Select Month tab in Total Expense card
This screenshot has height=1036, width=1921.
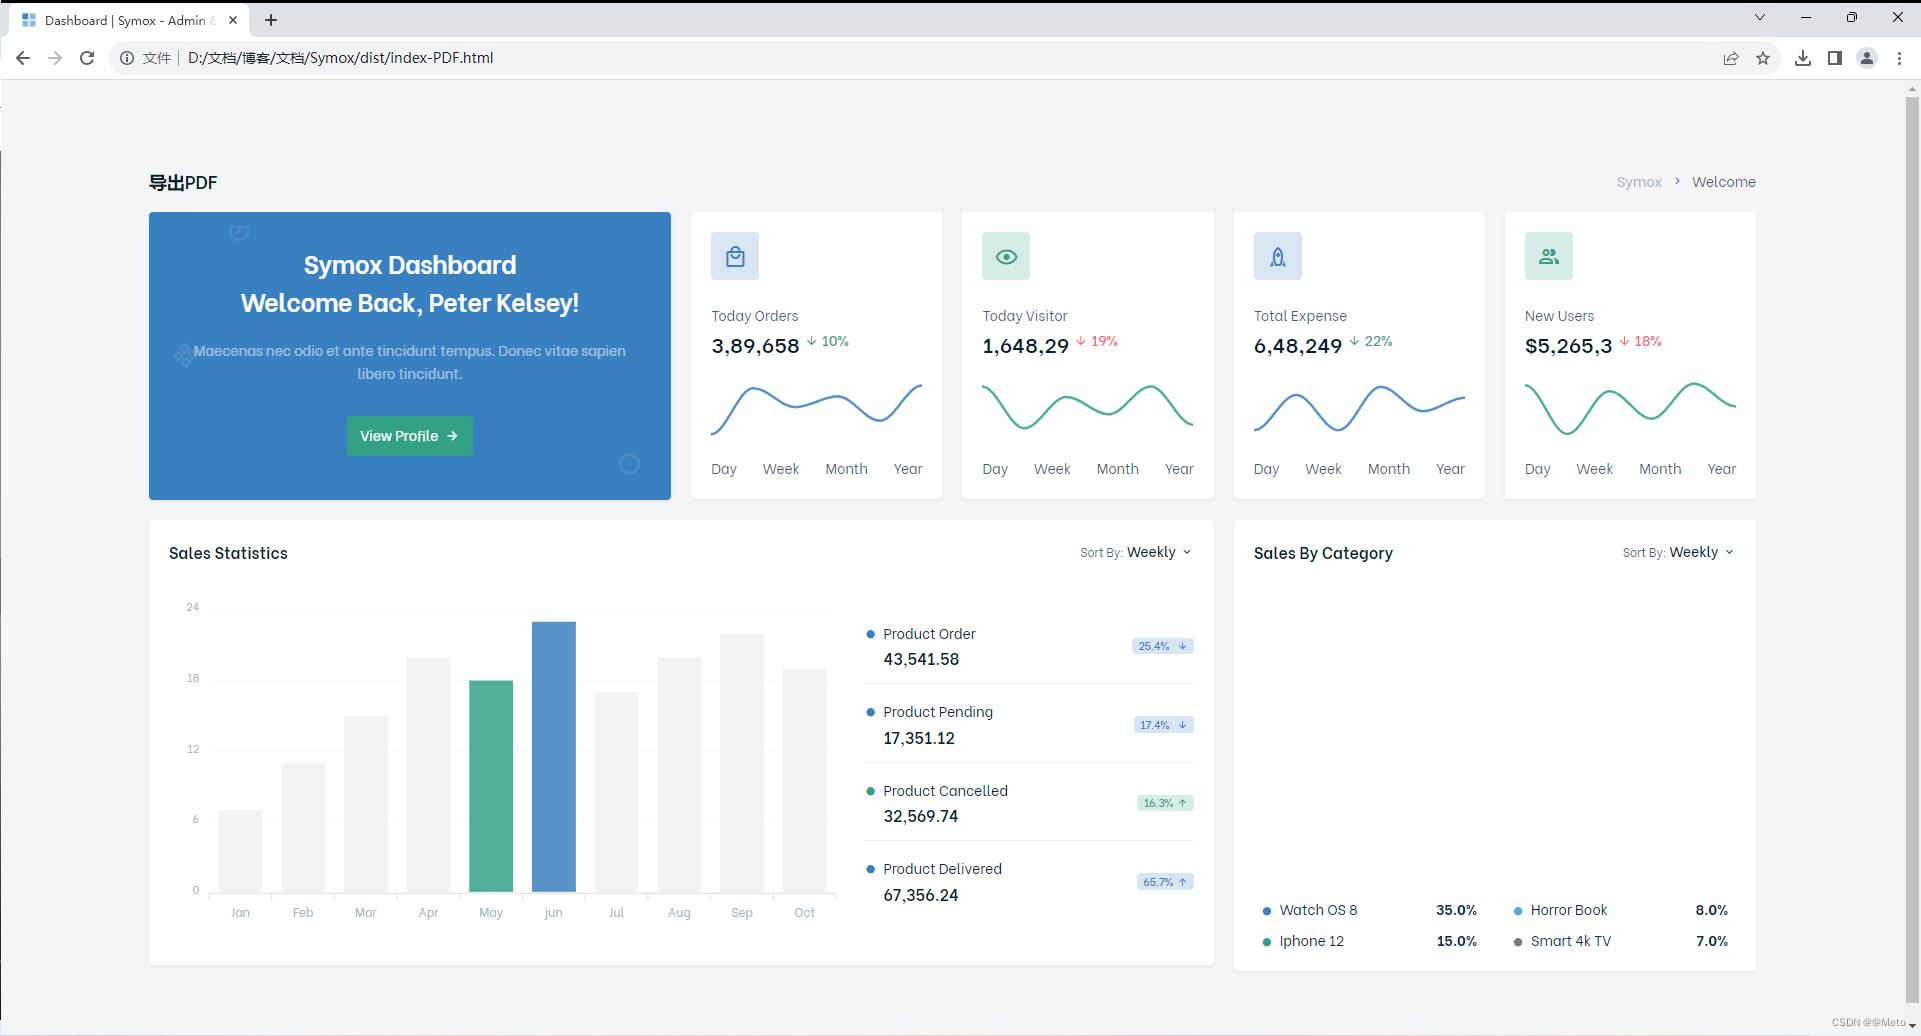[1389, 469]
